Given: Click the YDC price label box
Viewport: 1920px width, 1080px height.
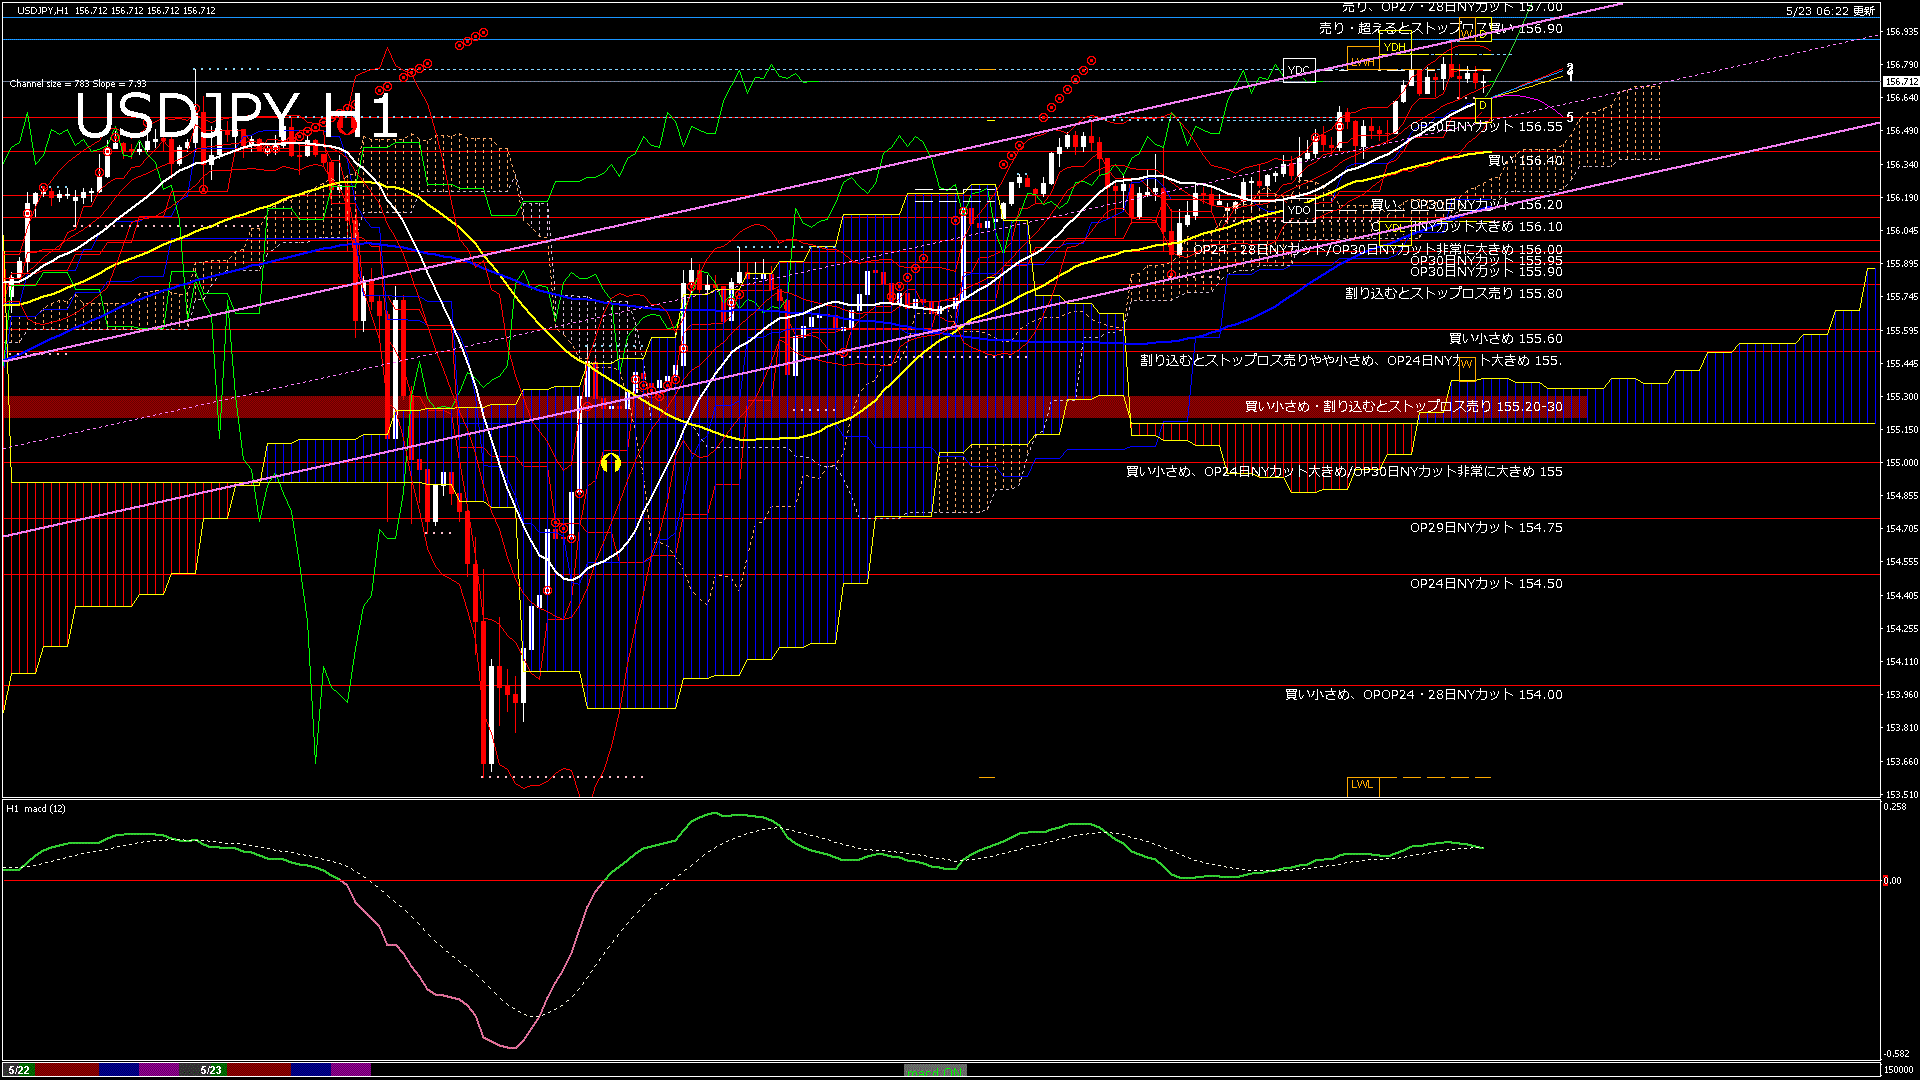Looking at the screenshot, I should (x=1298, y=70).
